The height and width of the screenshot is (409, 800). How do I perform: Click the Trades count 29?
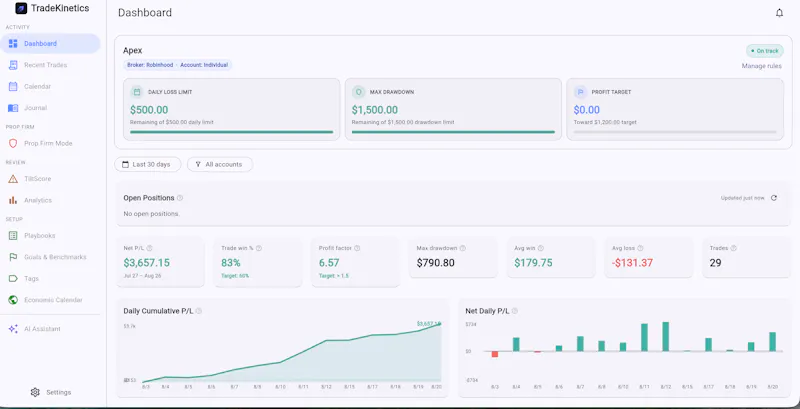click(x=715, y=263)
